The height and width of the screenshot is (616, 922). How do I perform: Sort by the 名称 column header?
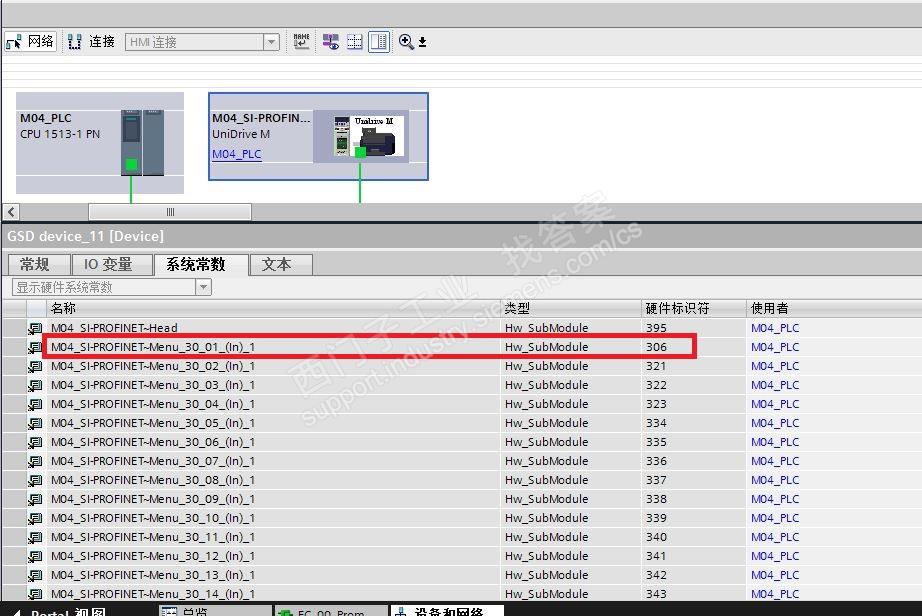click(273, 308)
